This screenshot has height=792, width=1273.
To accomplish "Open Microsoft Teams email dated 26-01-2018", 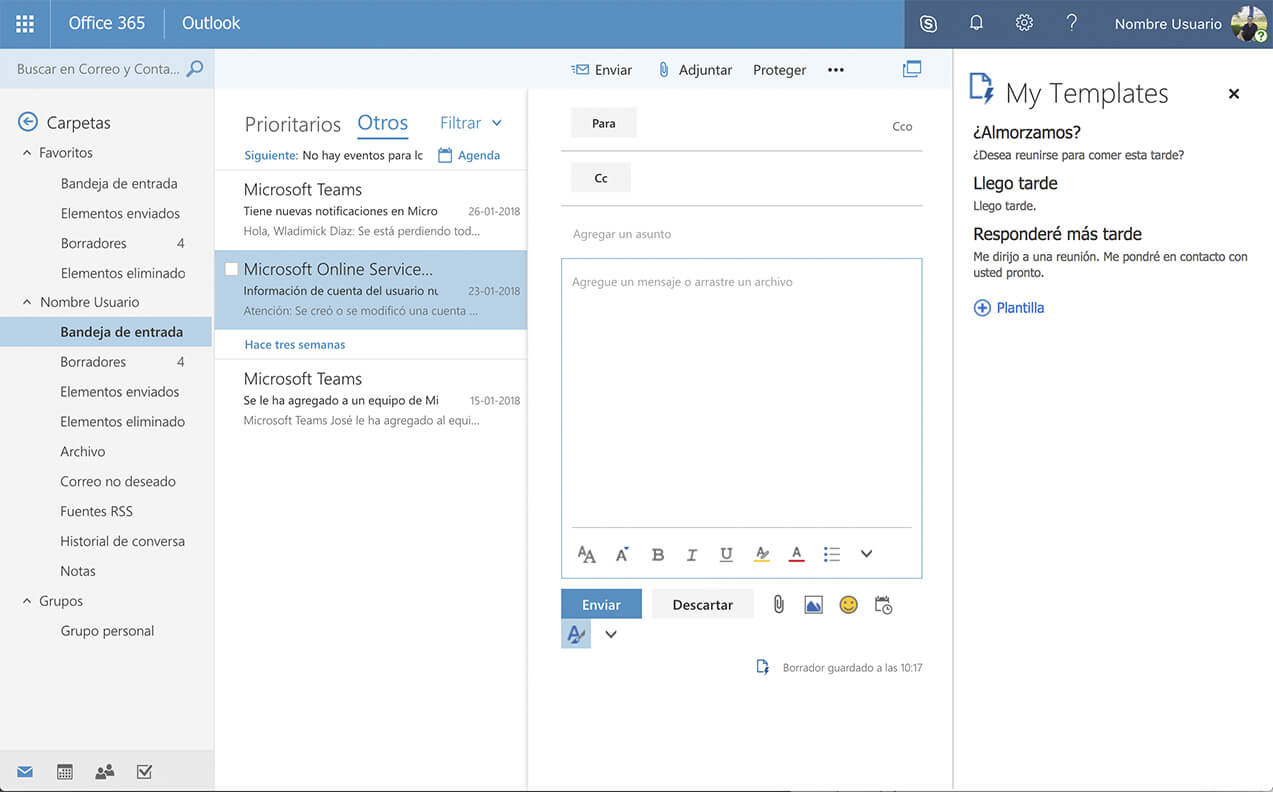I will [x=371, y=210].
